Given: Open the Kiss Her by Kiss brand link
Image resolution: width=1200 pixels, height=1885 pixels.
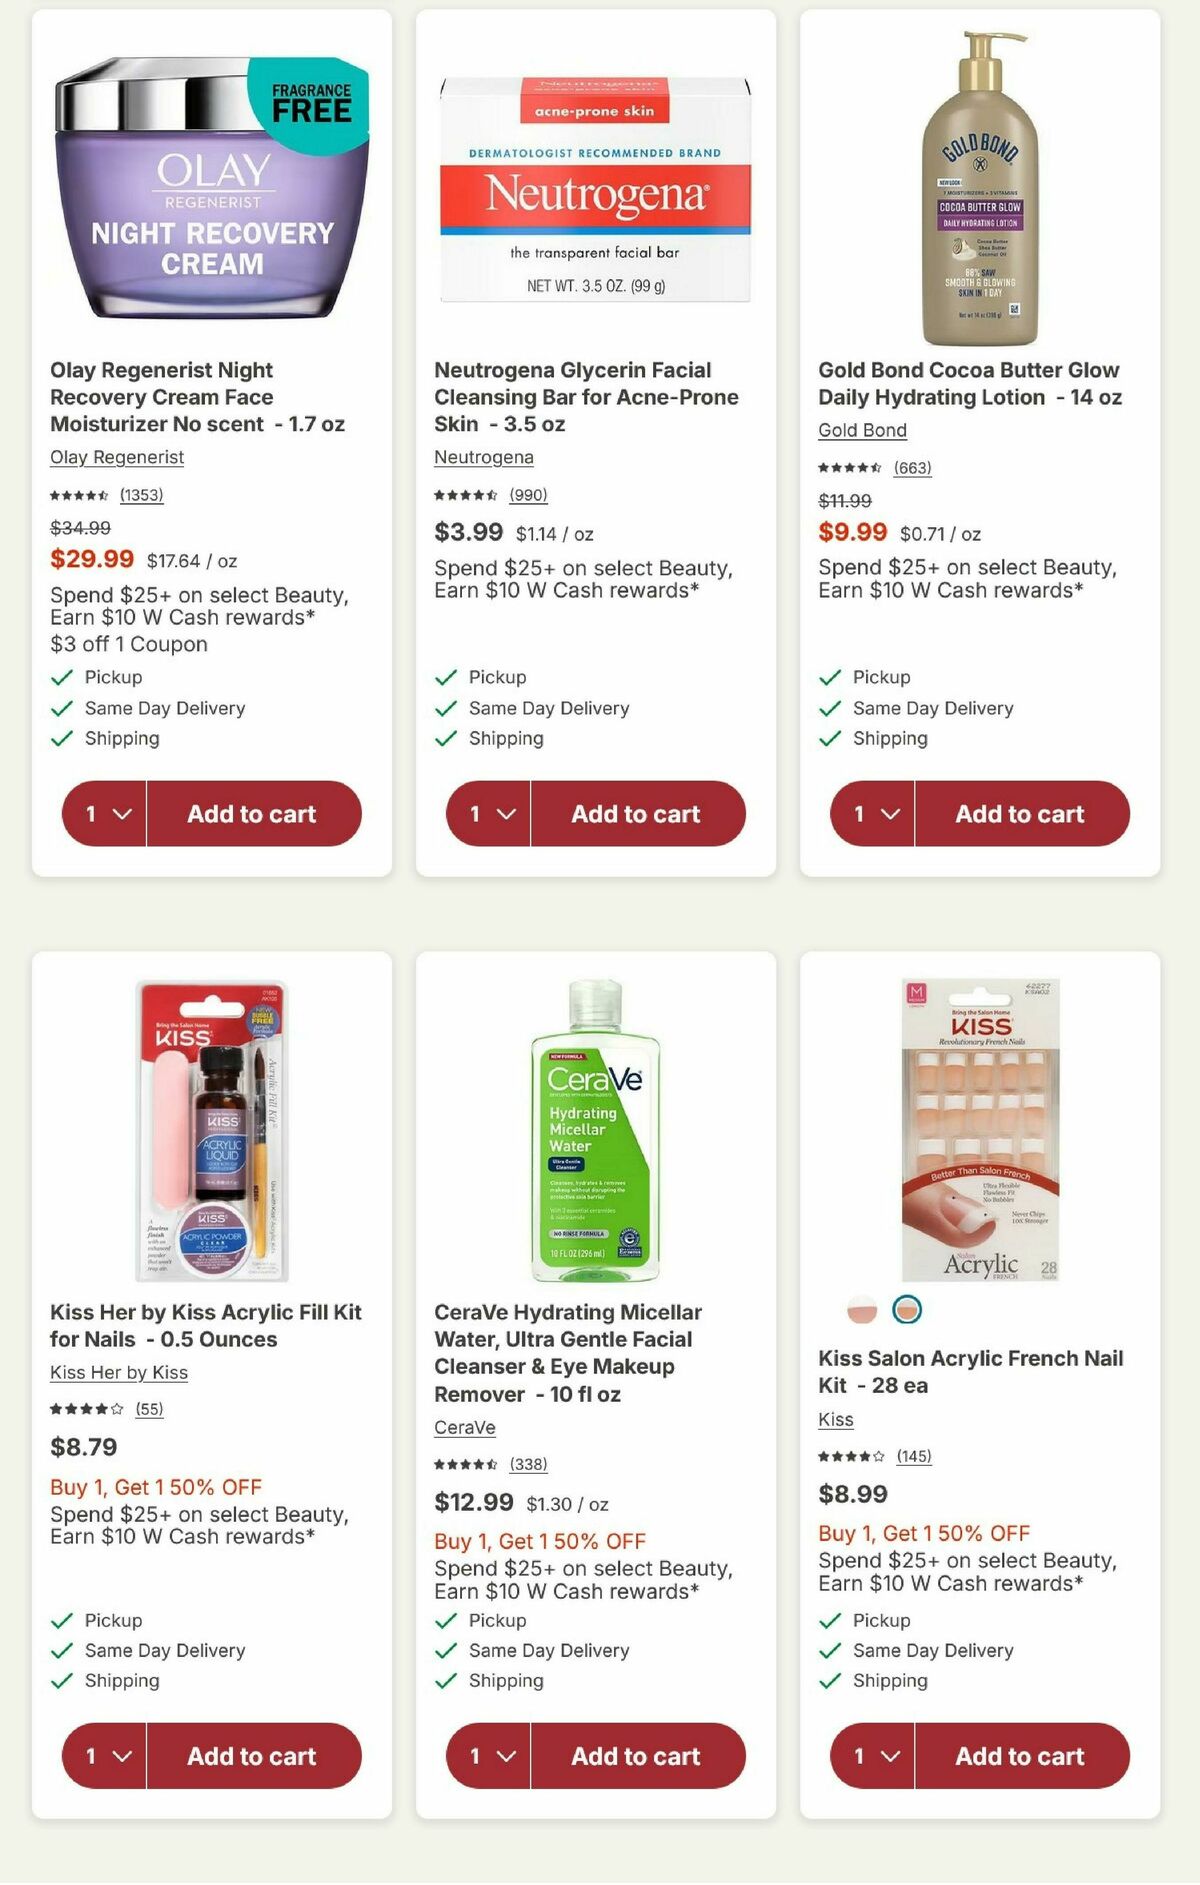Looking at the screenshot, I should [x=118, y=1372].
